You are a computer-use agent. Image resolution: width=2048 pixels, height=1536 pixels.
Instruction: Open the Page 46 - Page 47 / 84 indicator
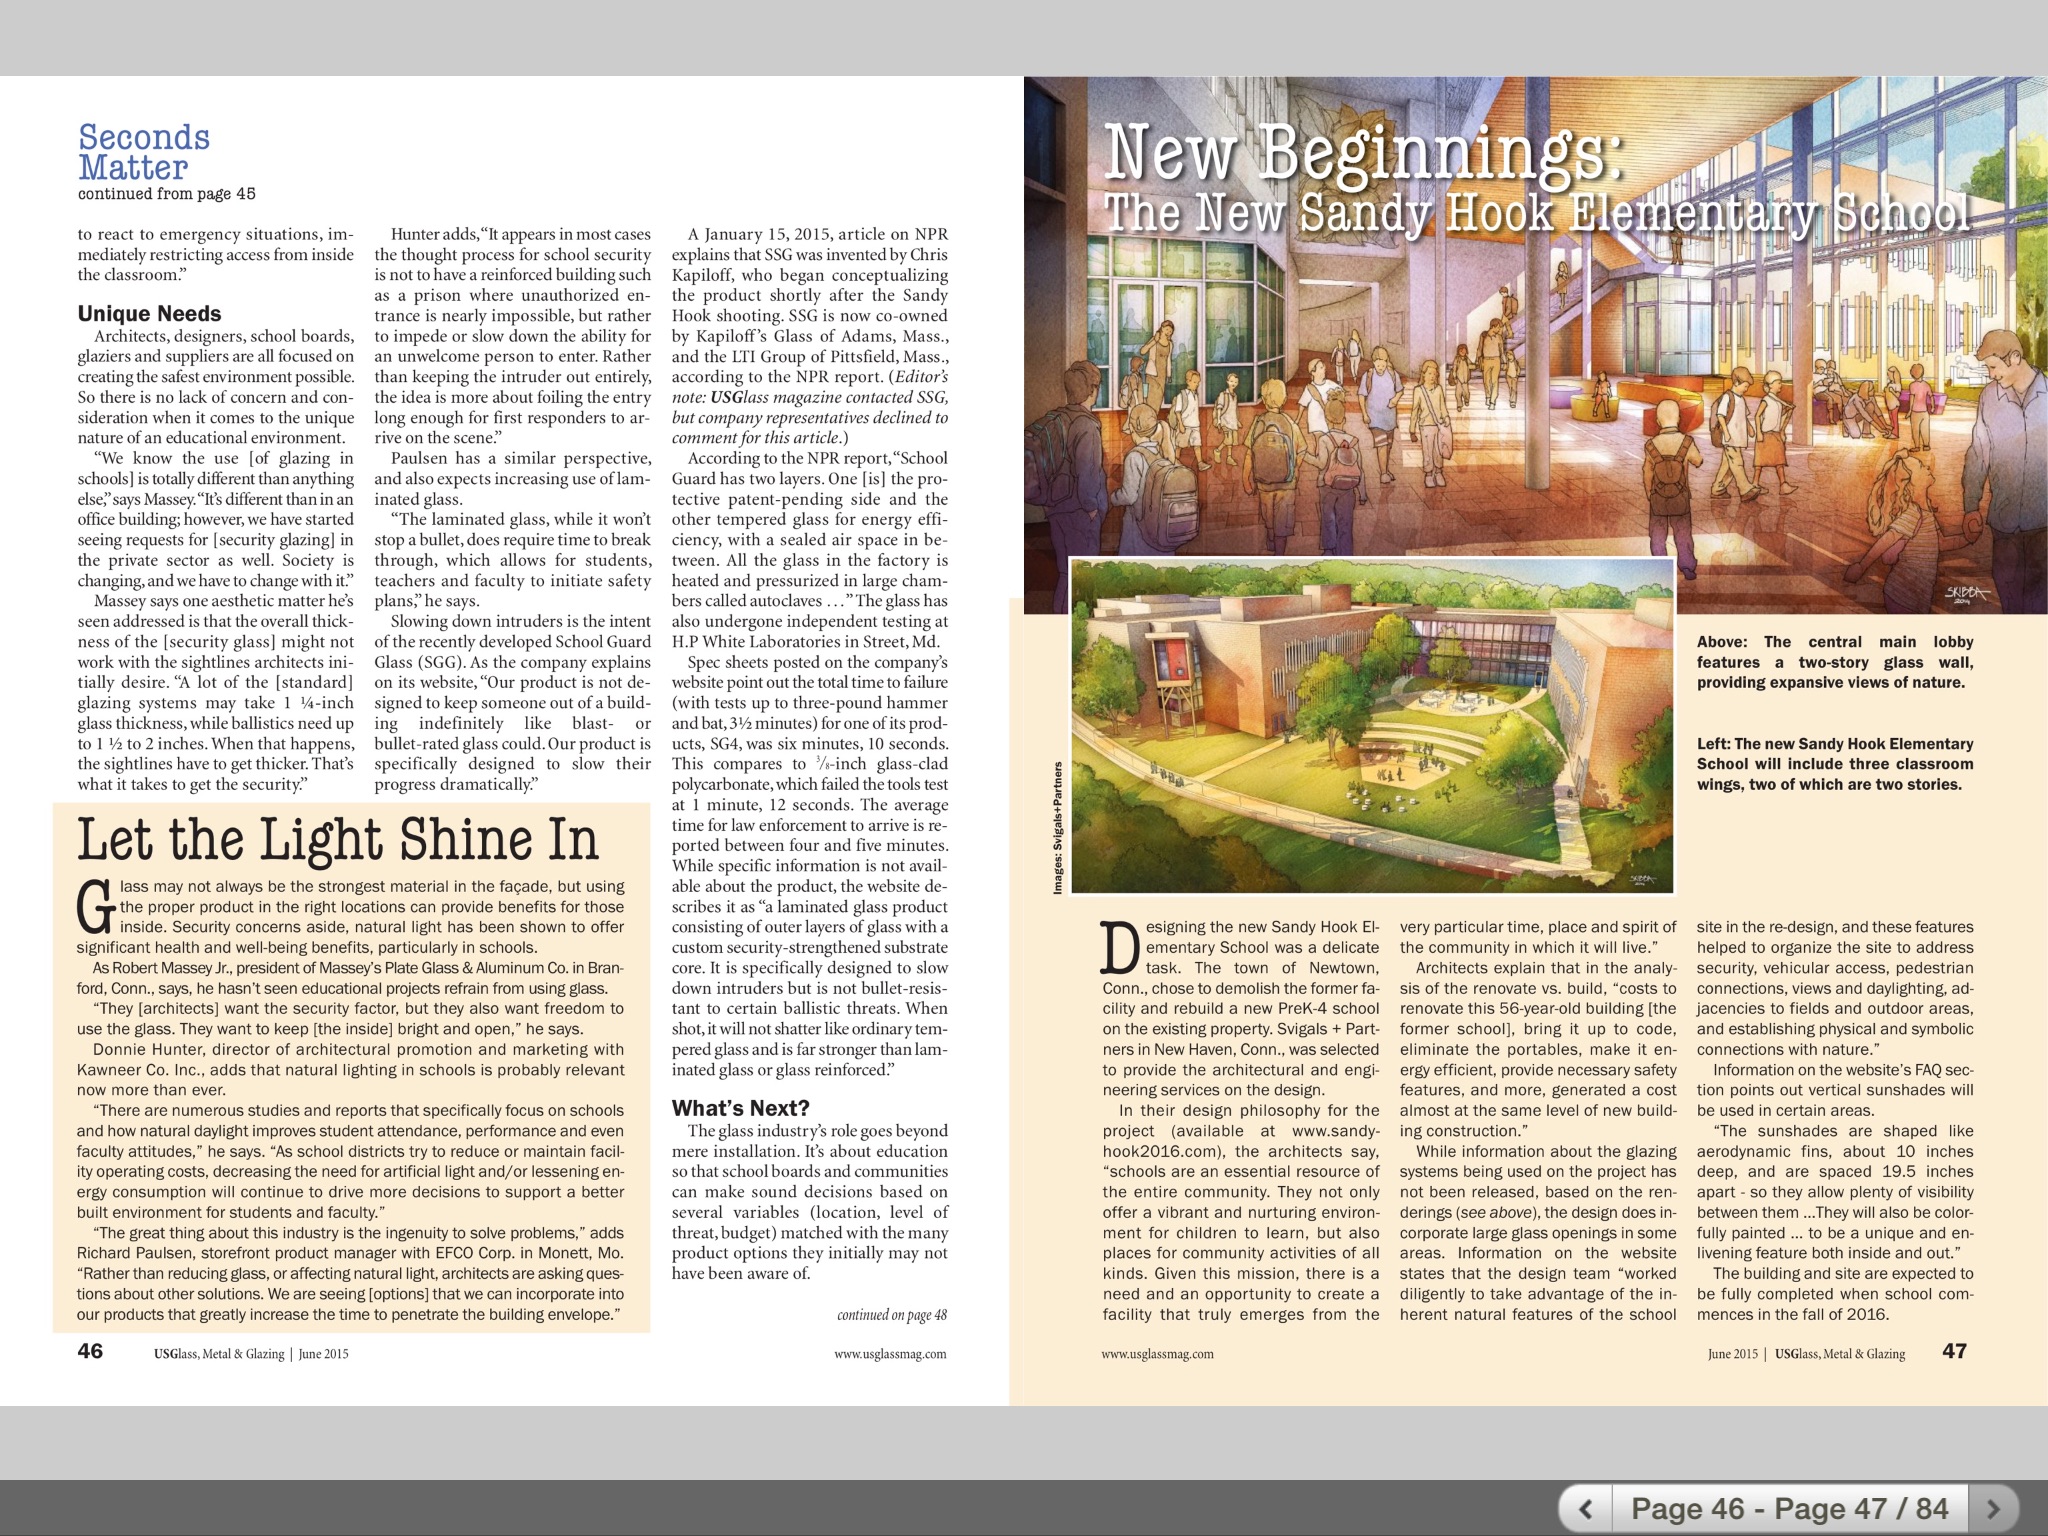(1789, 1509)
